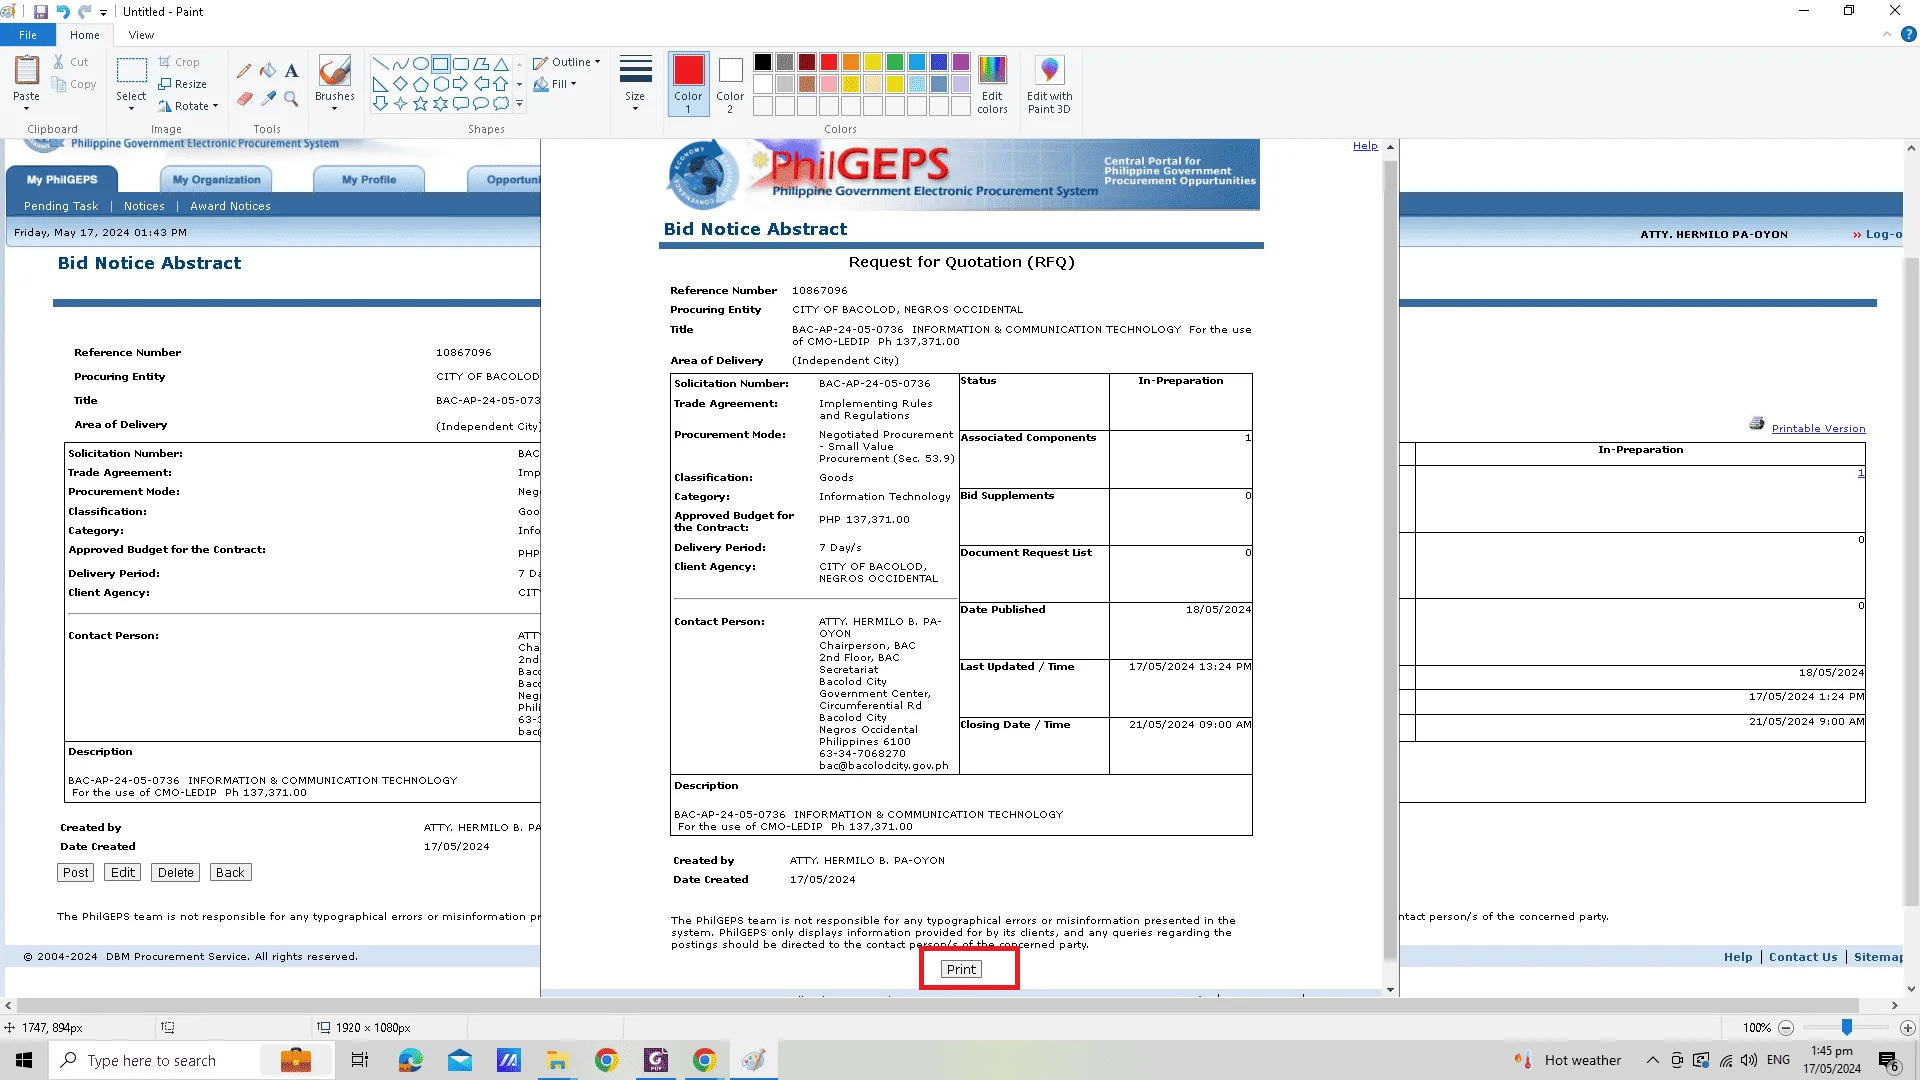Choose the Triangle shape
Image resolution: width=1920 pixels, height=1080 pixels.
[x=501, y=63]
